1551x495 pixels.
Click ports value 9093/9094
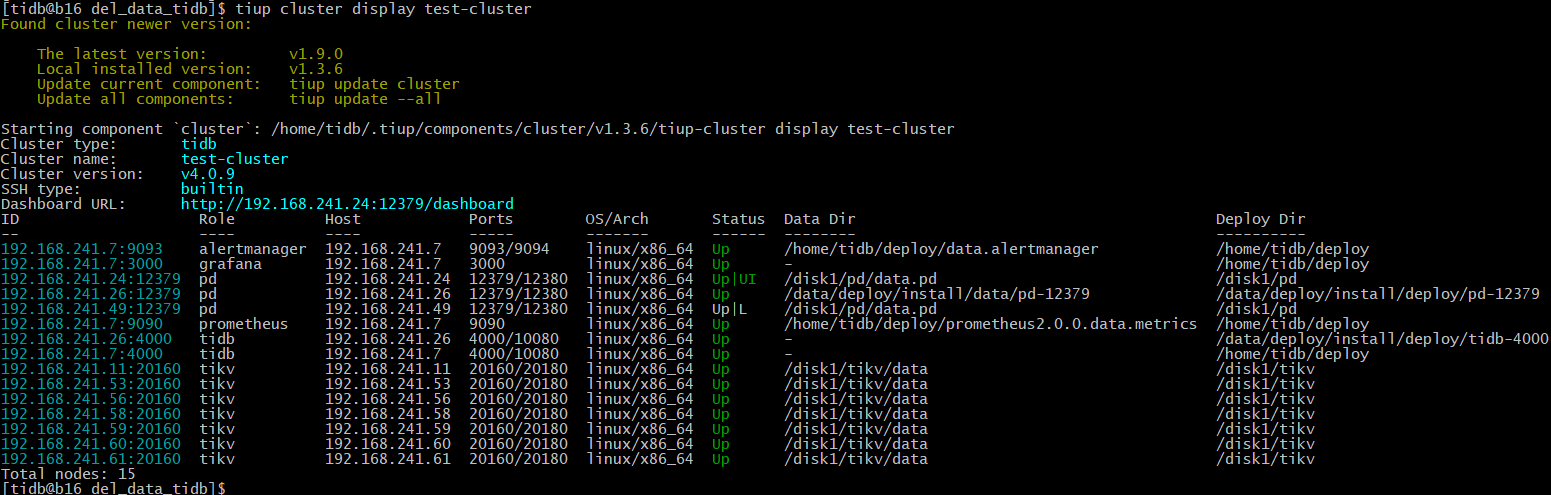point(509,249)
